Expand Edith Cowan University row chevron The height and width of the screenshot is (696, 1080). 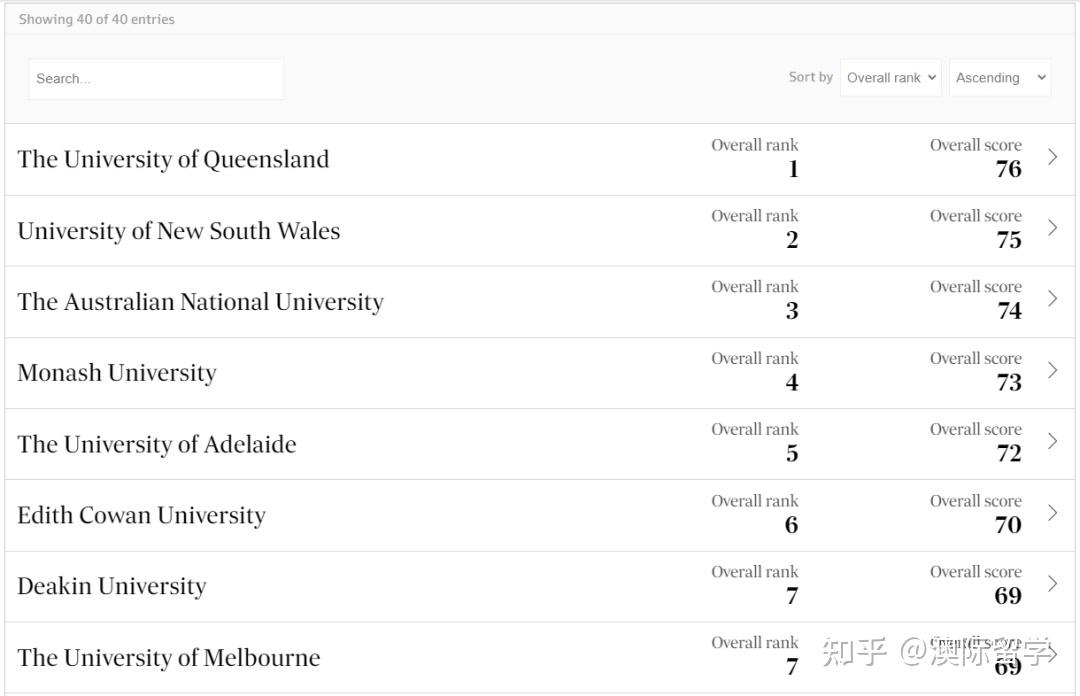point(1052,513)
